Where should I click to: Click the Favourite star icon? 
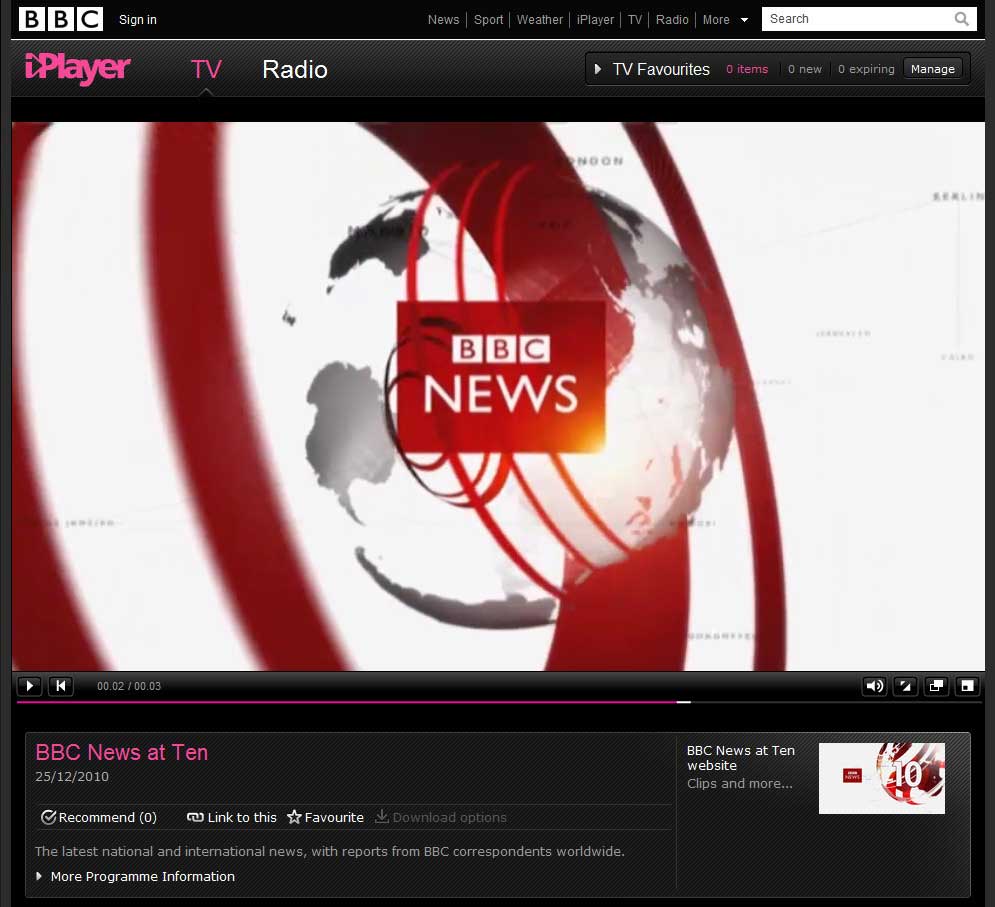(x=294, y=817)
